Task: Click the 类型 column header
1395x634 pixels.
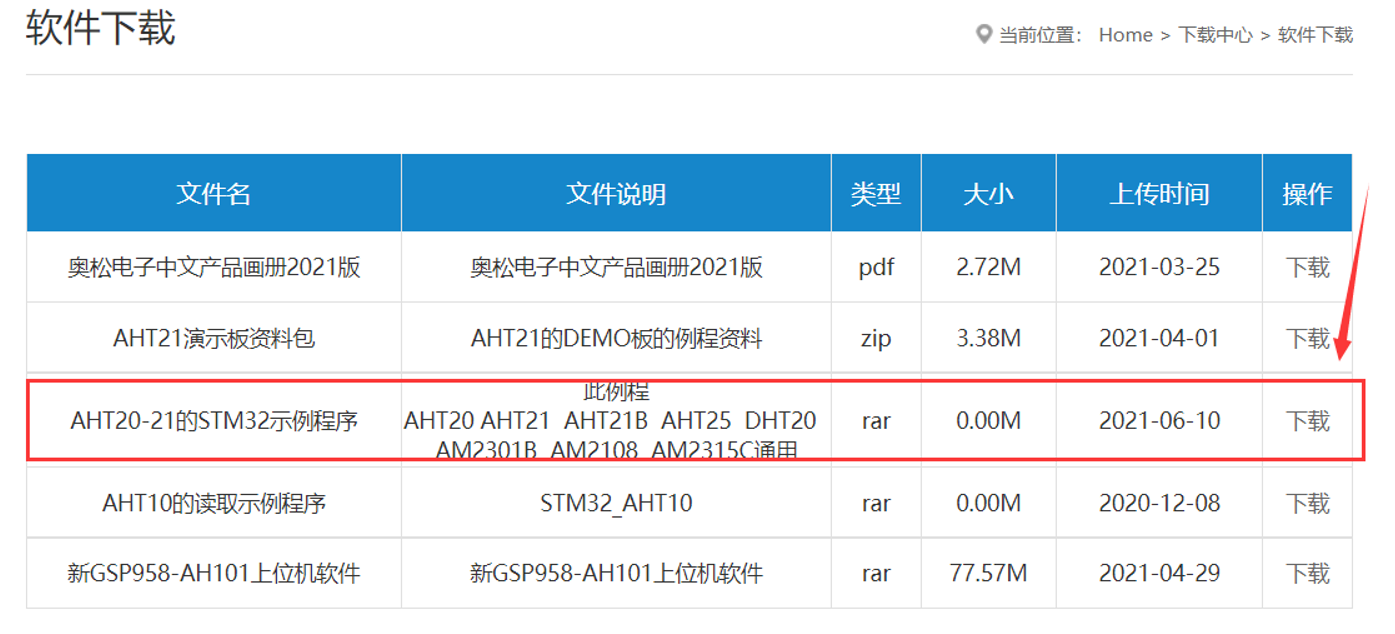Action: 876,193
